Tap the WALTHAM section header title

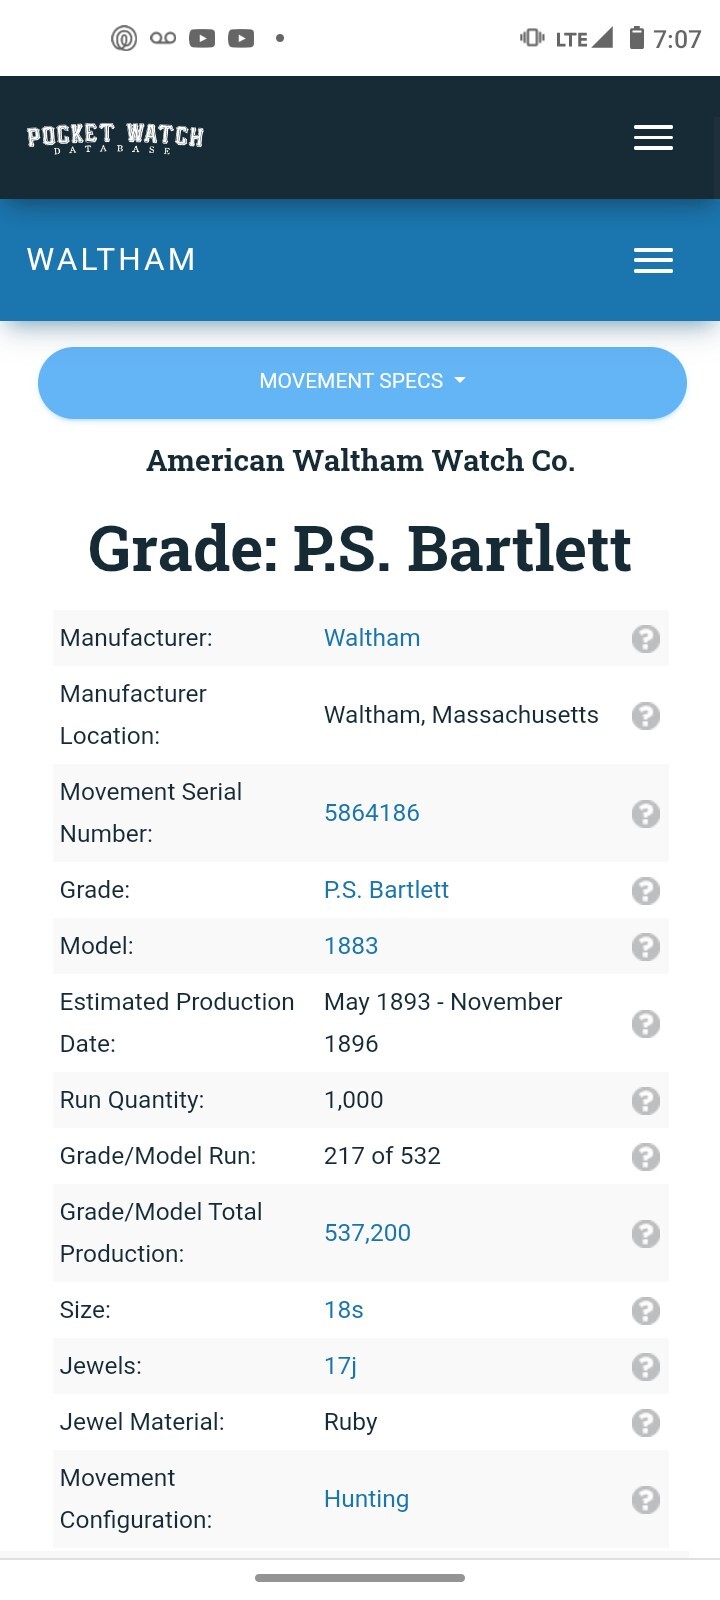click(111, 260)
